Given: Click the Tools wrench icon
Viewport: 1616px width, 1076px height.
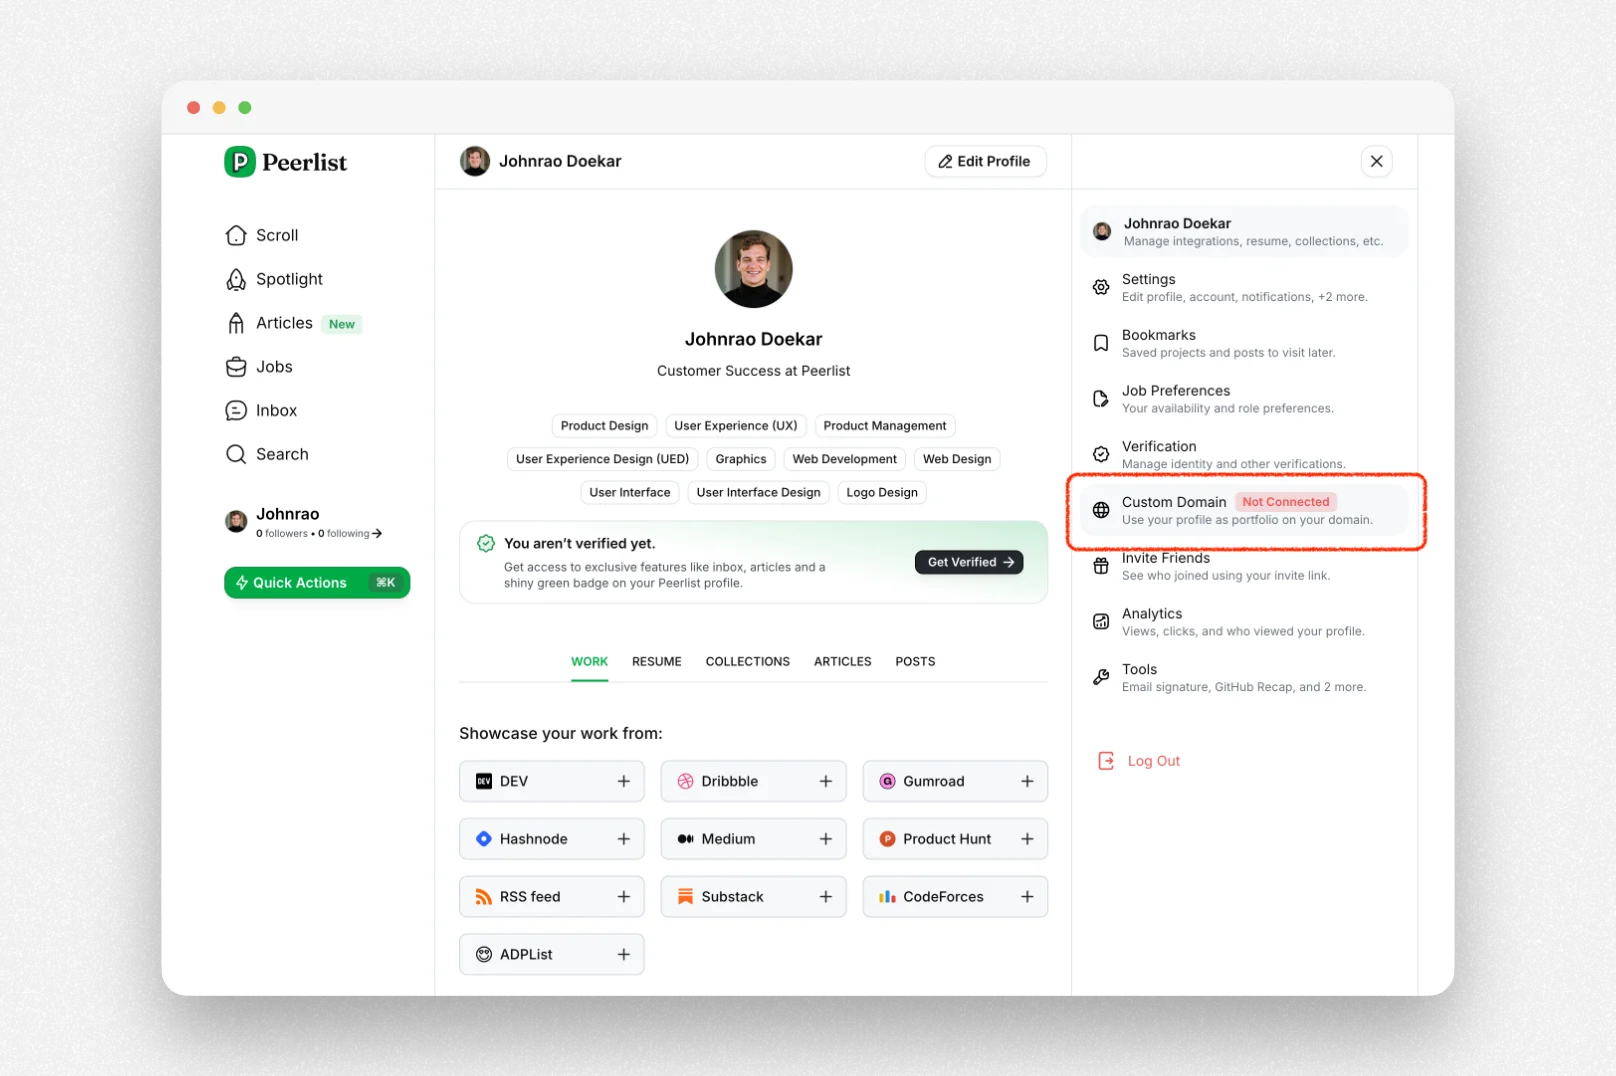Looking at the screenshot, I should [x=1101, y=677].
